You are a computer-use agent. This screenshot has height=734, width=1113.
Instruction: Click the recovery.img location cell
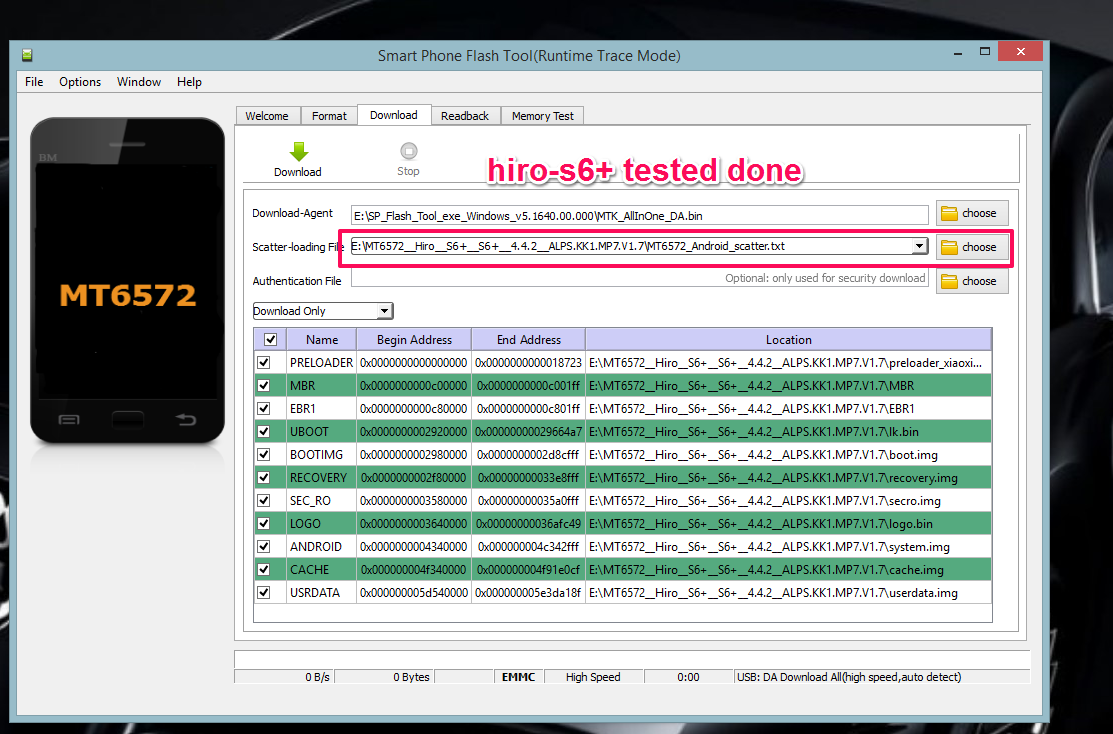click(789, 478)
